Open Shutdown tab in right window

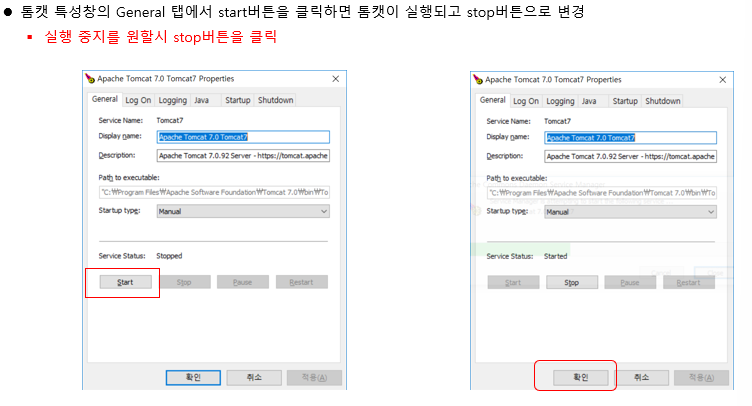[x=663, y=101]
